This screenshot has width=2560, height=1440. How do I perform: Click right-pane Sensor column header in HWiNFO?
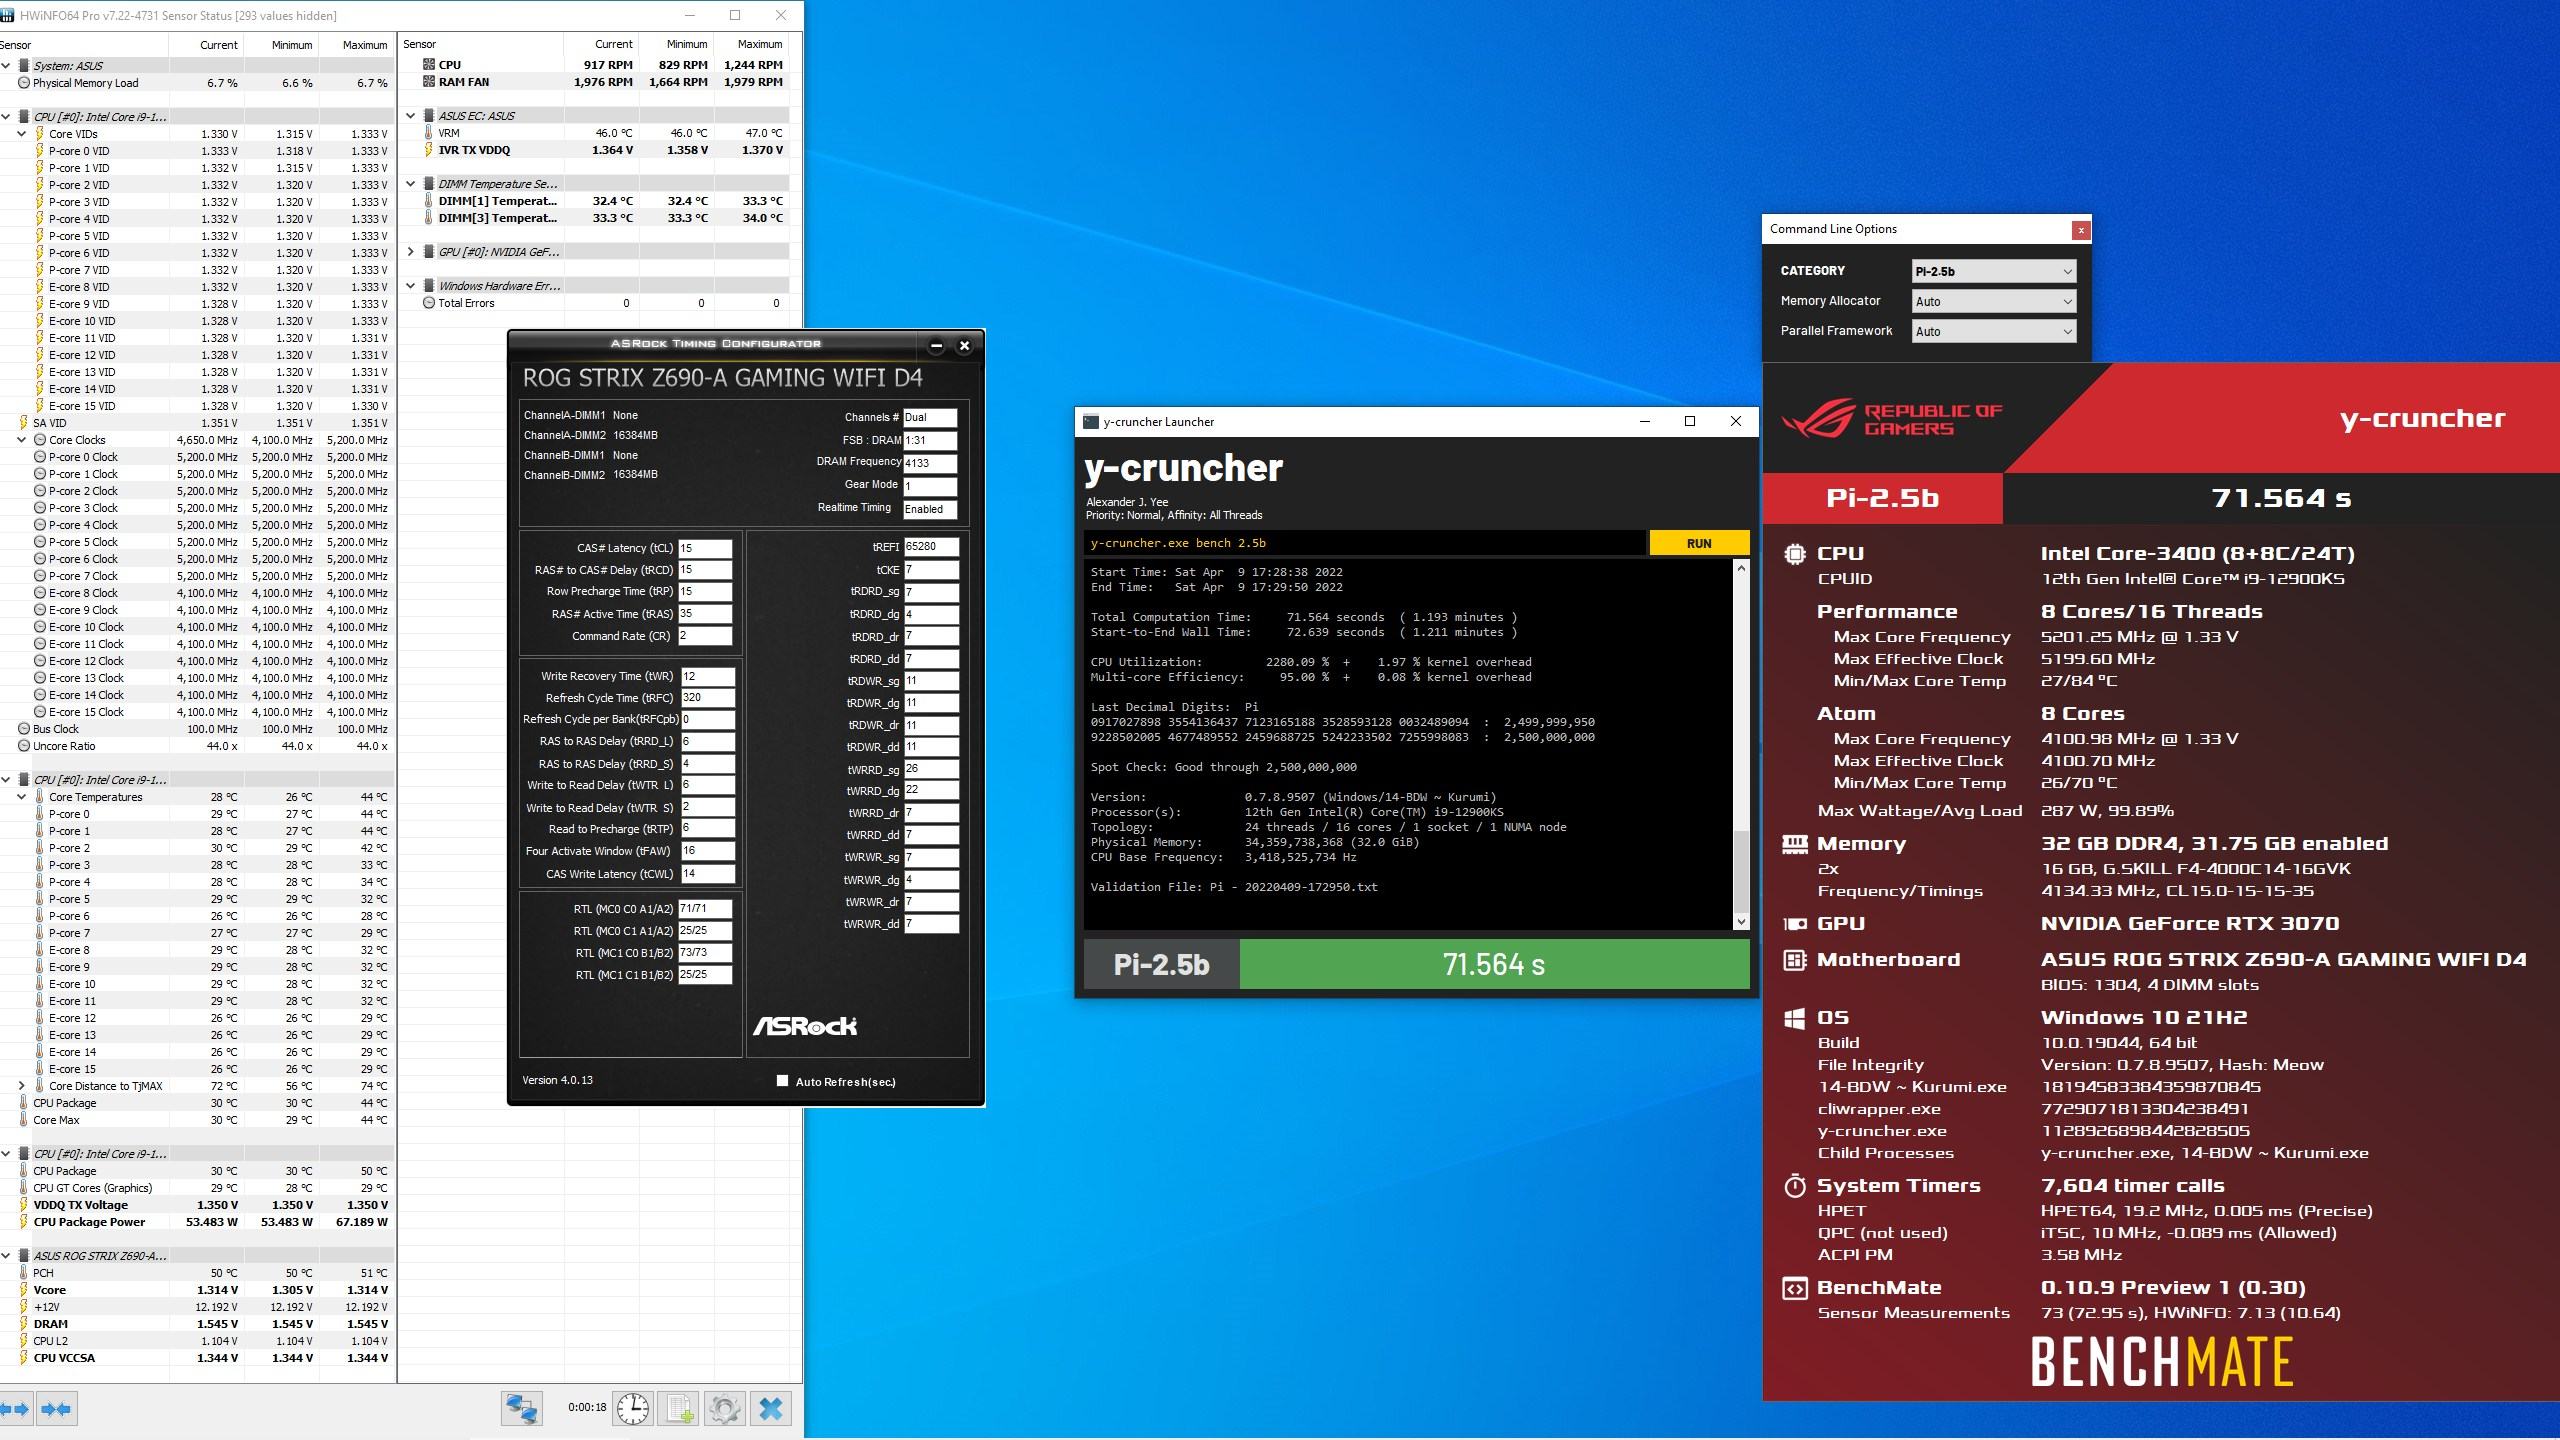pyautogui.click(x=481, y=44)
